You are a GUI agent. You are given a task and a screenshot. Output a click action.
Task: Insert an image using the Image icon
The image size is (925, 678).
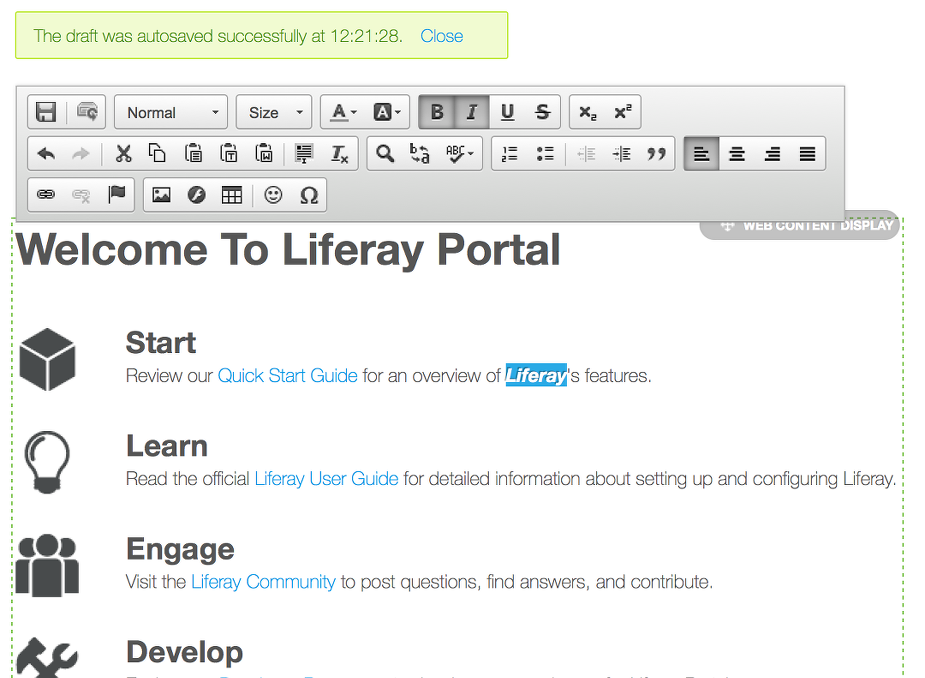161,195
